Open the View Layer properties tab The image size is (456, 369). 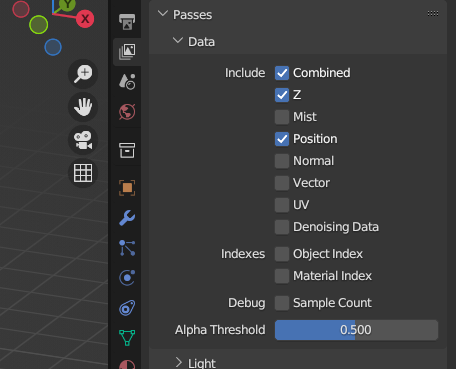point(127,52)
